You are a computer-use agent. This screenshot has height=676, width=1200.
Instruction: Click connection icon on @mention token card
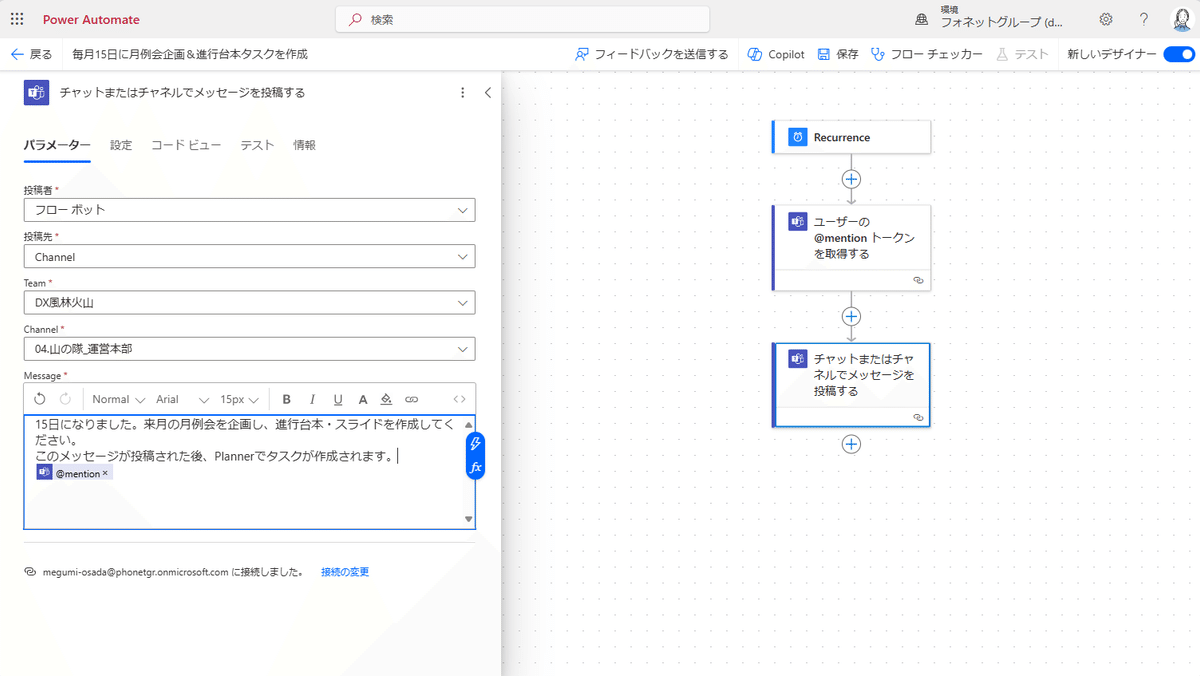[x=918, y=281]
